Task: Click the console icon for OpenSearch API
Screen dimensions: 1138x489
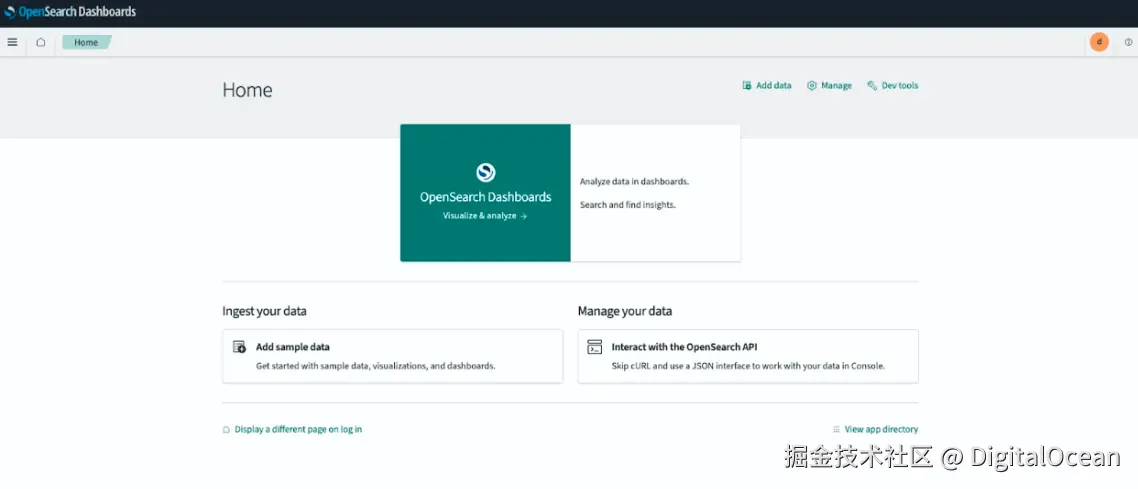Action: (594, 347)
